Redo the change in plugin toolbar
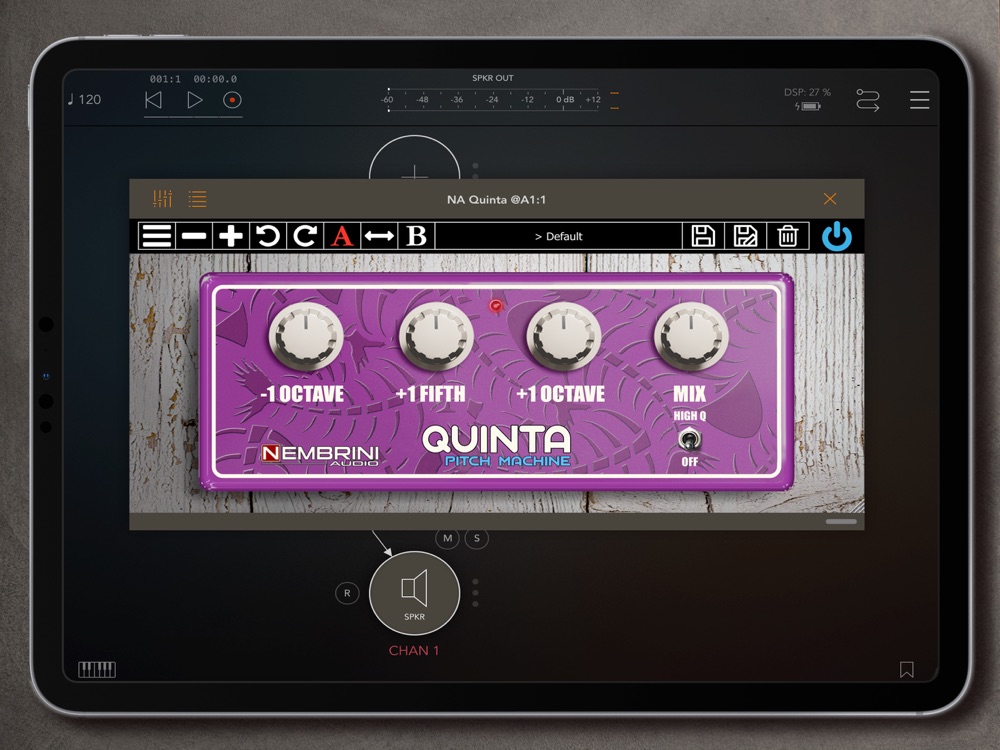This screenshot has height=750, width=1000. click(x=305, y=236)
